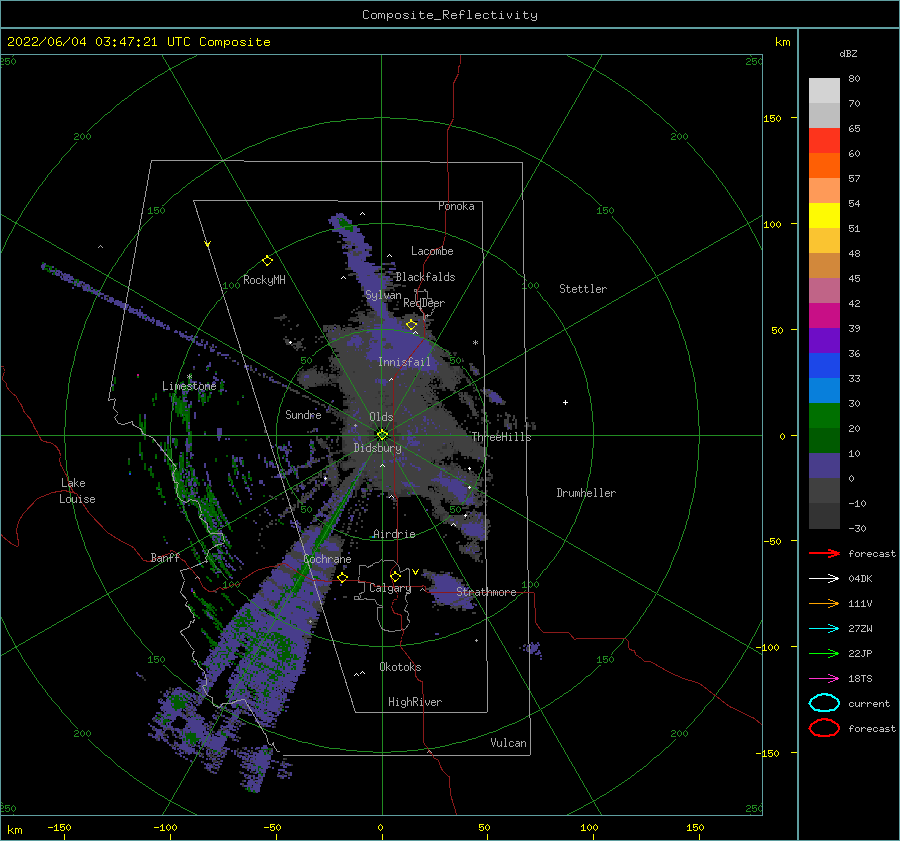Screen dimensions: 900x841
Task: Click the 65 dBZ red color swatch
Action: [824, 140]
